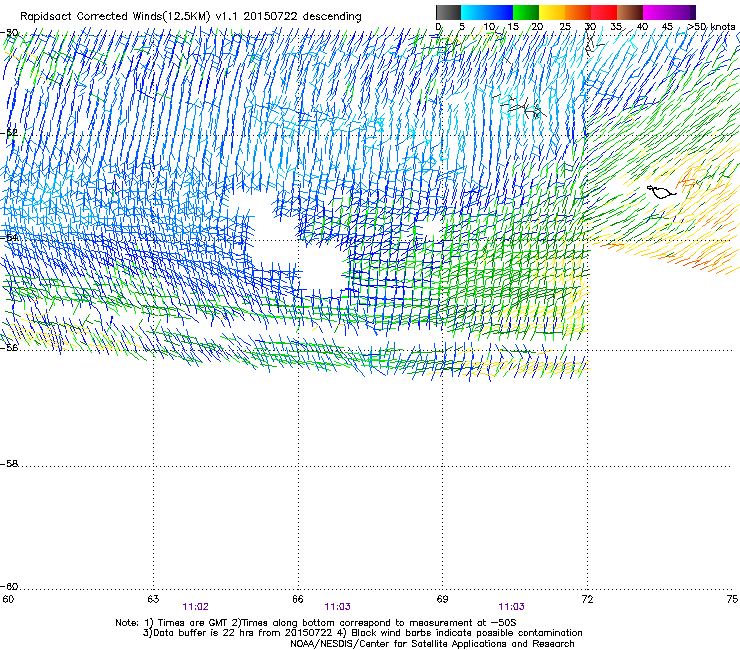The width and height of the screenshot is (740, 650).
Task: Click the legend value '25'
Action: point(565,27)
